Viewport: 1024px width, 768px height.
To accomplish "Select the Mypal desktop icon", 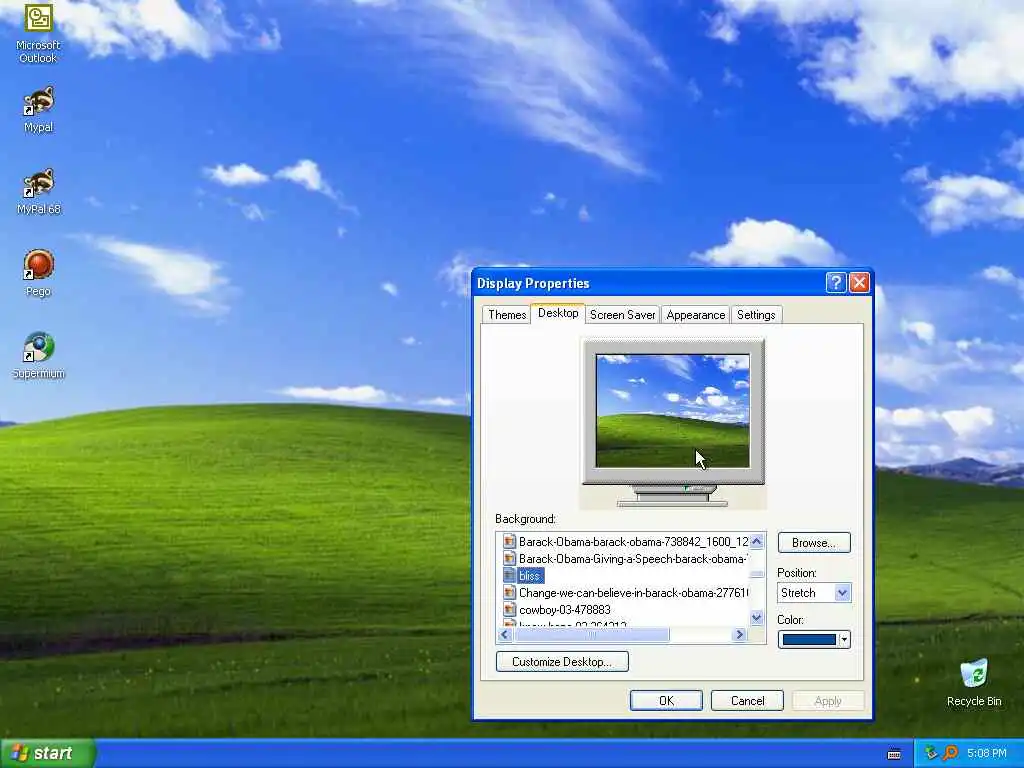I will (x=39, y=109).
